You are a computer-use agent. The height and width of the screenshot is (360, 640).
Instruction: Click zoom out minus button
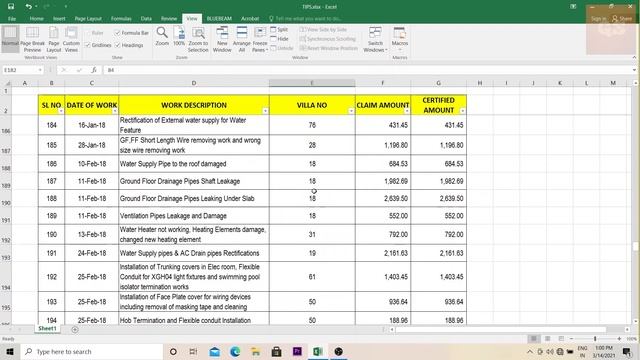[571, 339]
